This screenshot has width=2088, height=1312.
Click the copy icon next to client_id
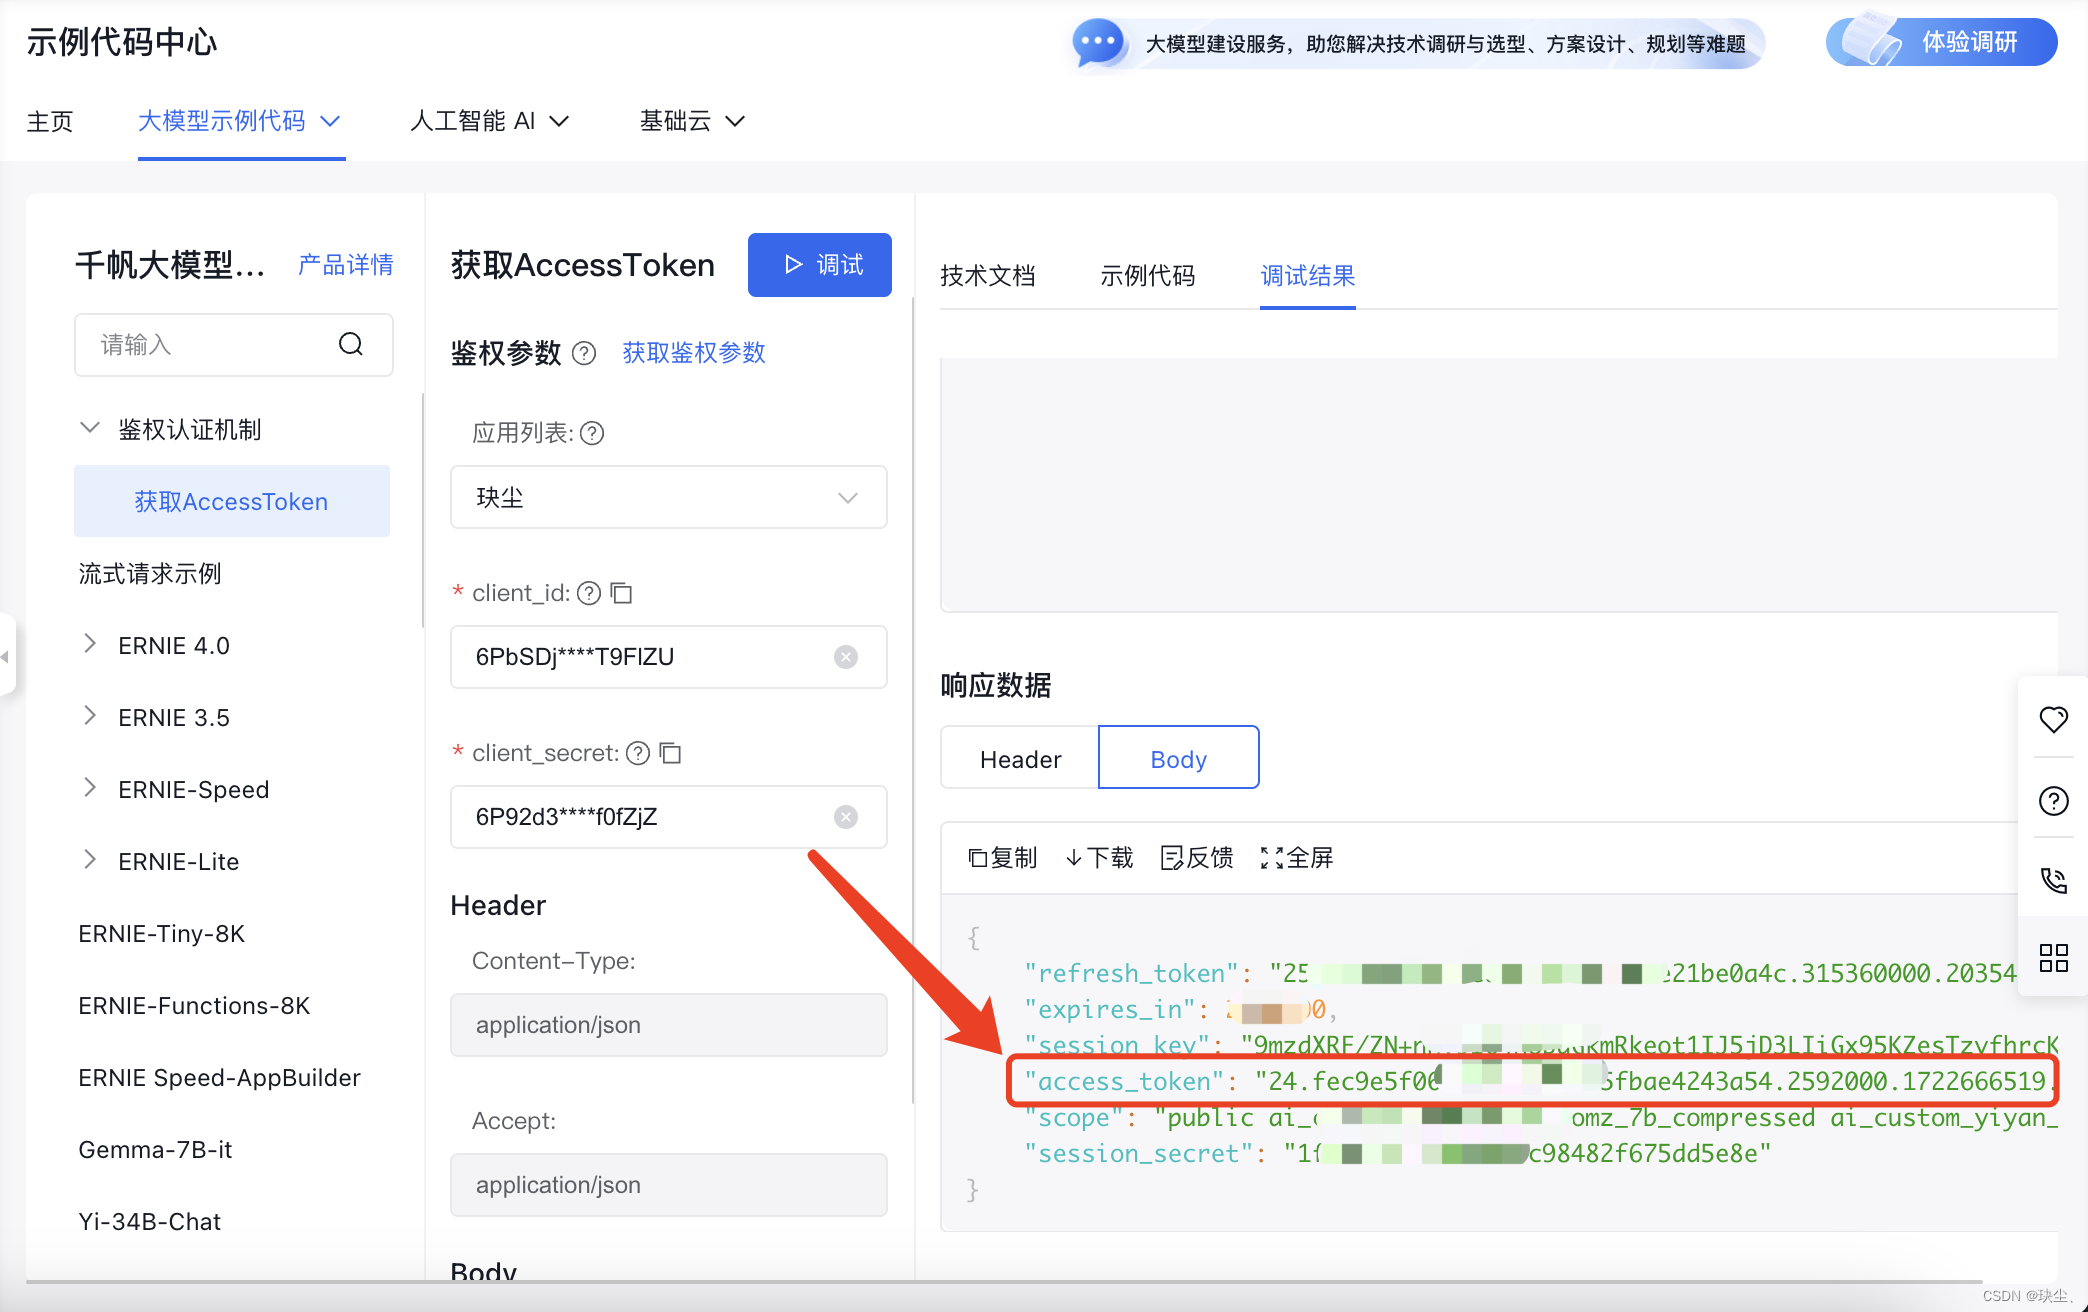(622, 593)
